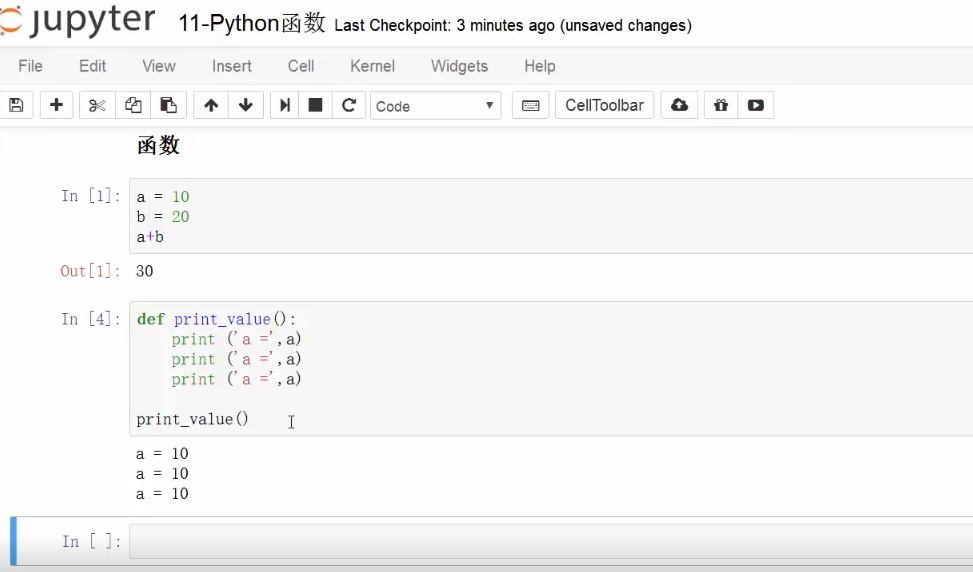Insert a cell below with plus icon
973x572 pixels.
pos(56,105)
